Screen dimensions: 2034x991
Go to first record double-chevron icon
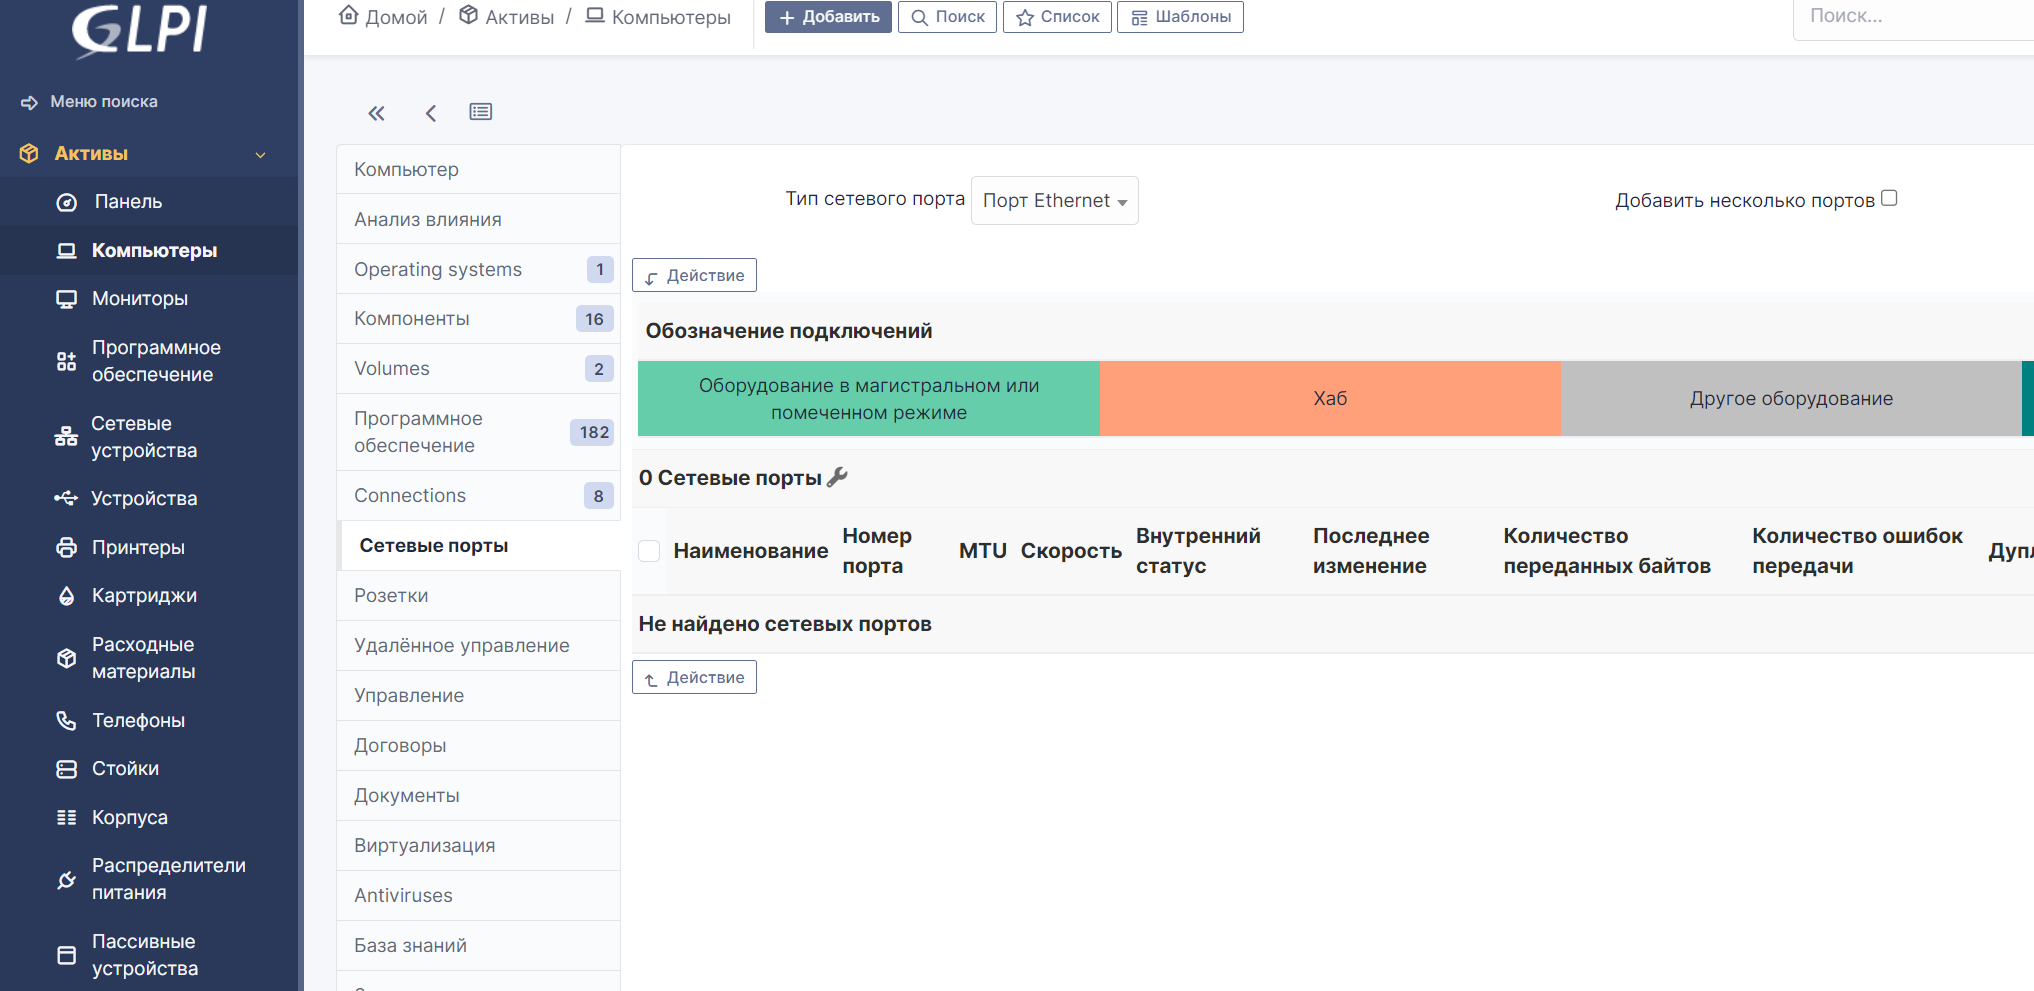coord(376,113)
